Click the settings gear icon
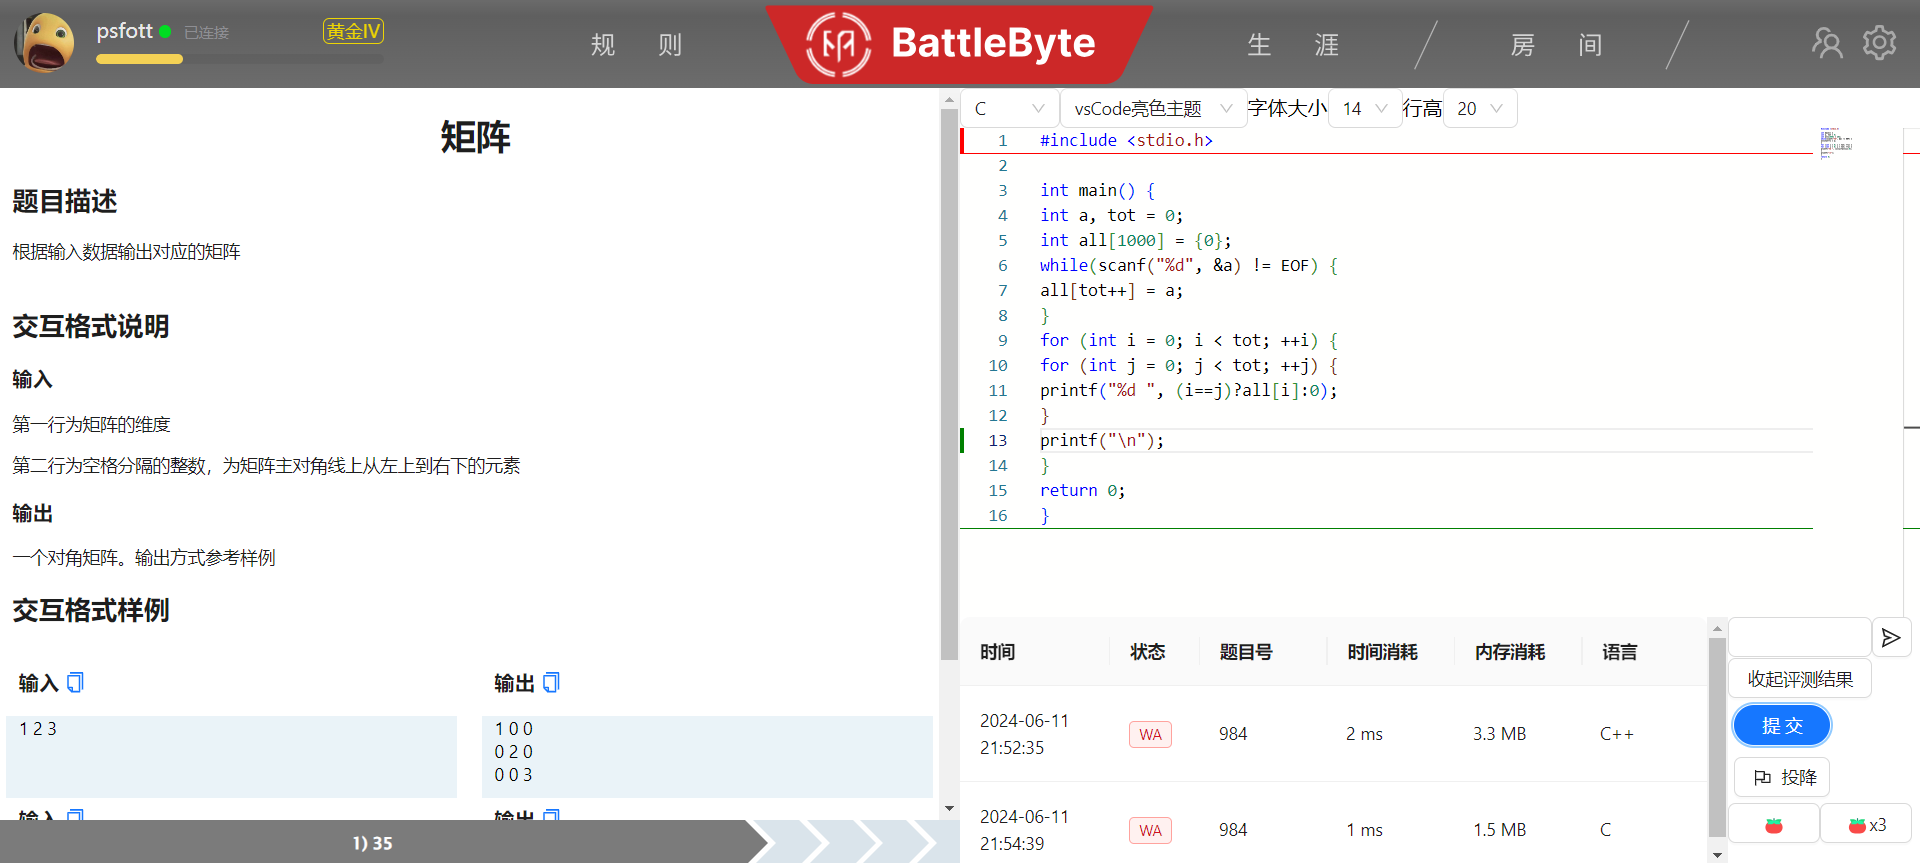This screenshot has height=863, width=1920. click(1879, 43)
